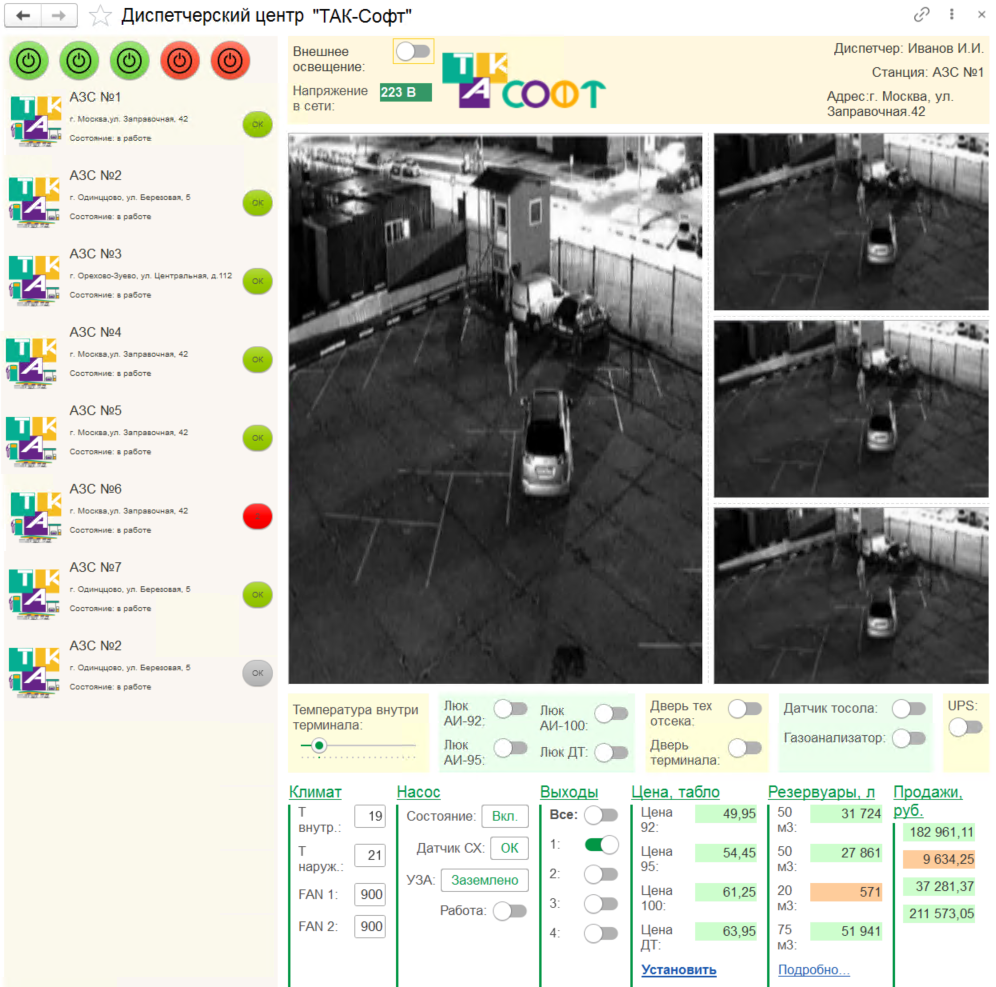Screen dimensions: 996x987
Task: Toggle the Люк АИ-100 switch
Action: [612, 713]
